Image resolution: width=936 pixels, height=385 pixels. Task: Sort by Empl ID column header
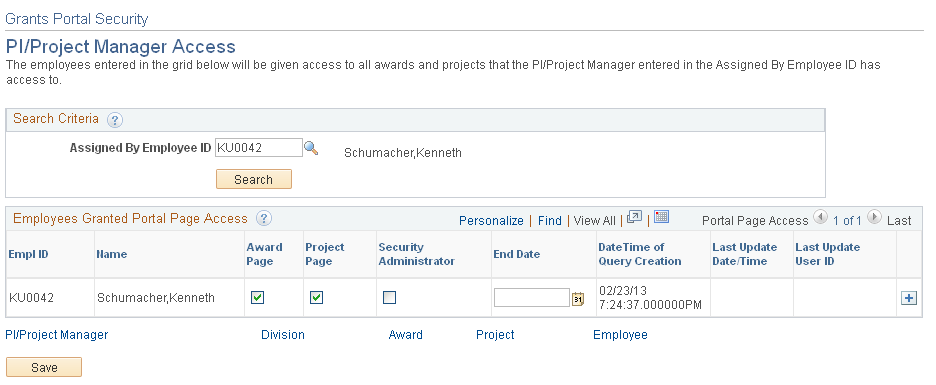(x=28, y=254)
